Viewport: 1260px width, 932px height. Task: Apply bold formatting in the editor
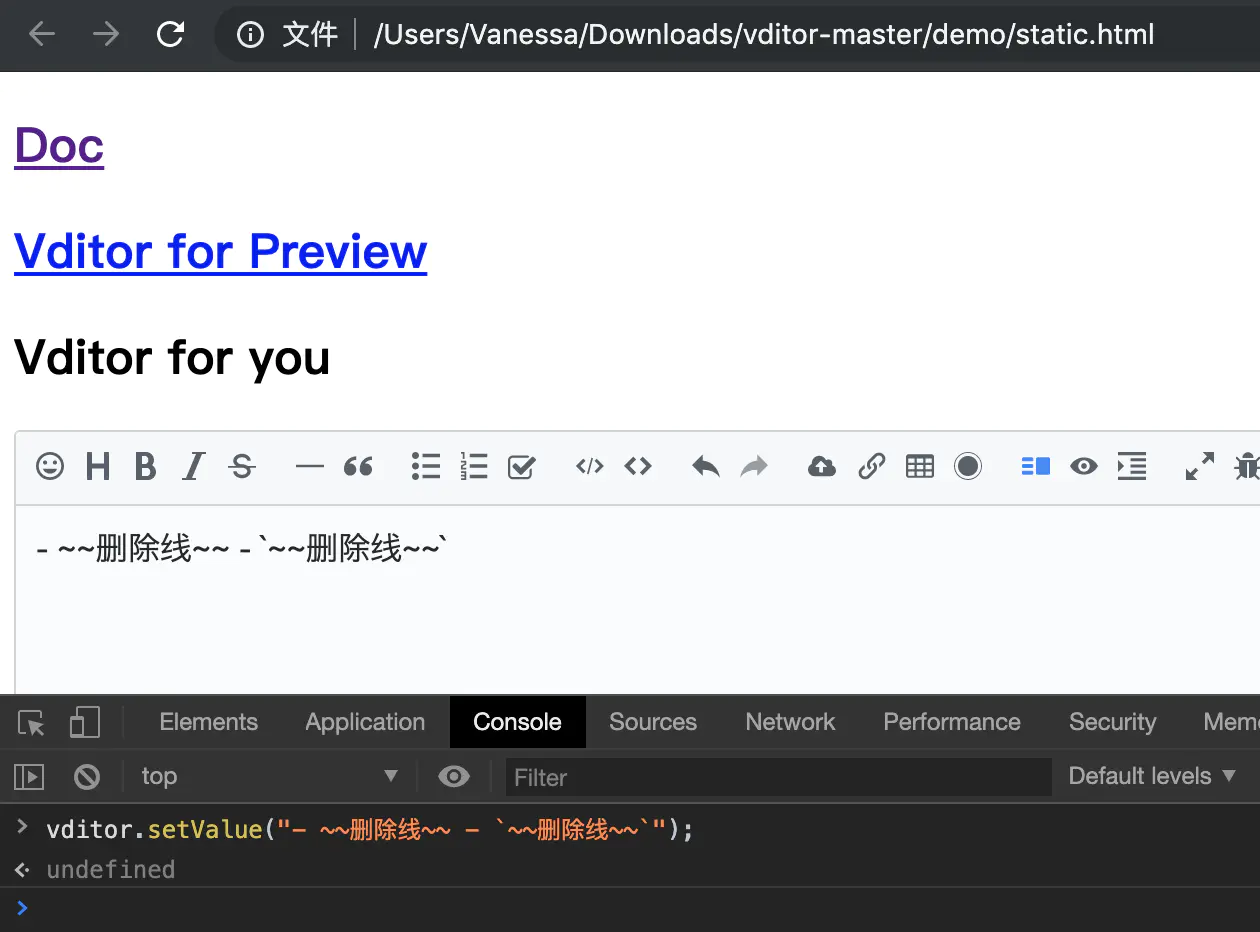[145, 466]
